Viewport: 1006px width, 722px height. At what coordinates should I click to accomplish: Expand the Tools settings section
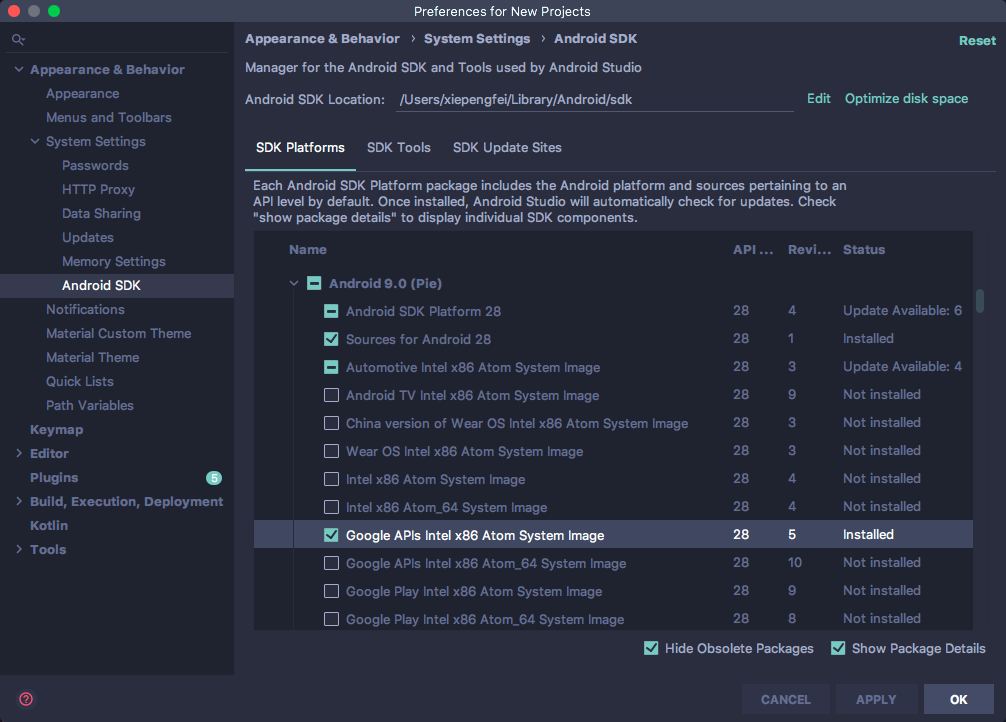[x=19, y=549]
